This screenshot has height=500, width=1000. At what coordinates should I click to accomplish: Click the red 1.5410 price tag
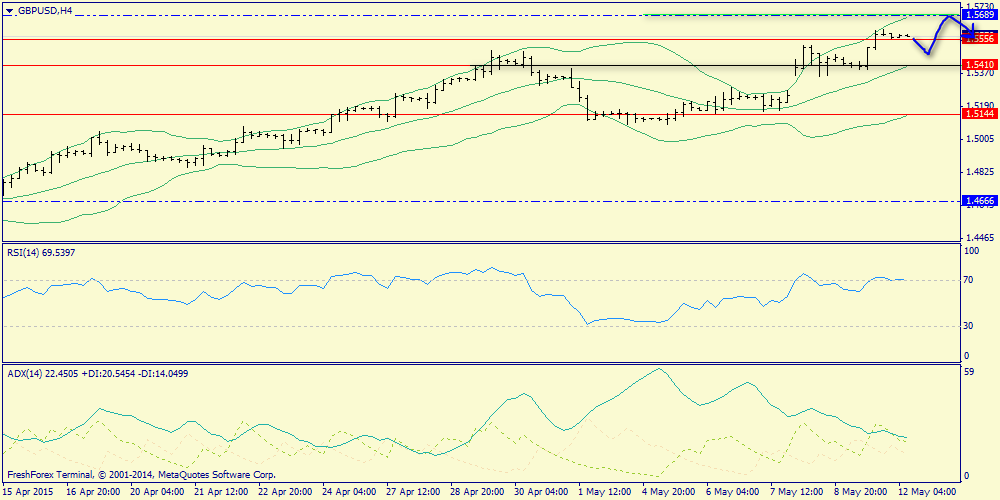[x=979, y=65]
